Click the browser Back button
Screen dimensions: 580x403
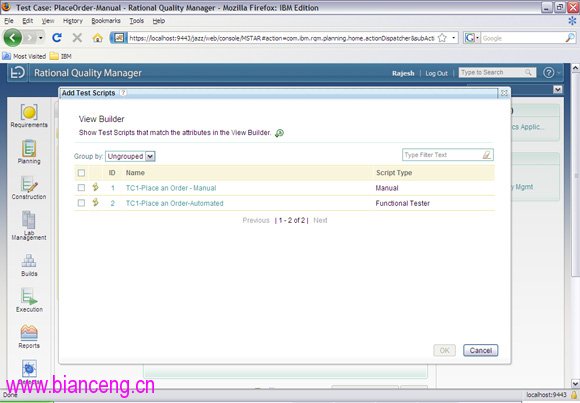13,38
